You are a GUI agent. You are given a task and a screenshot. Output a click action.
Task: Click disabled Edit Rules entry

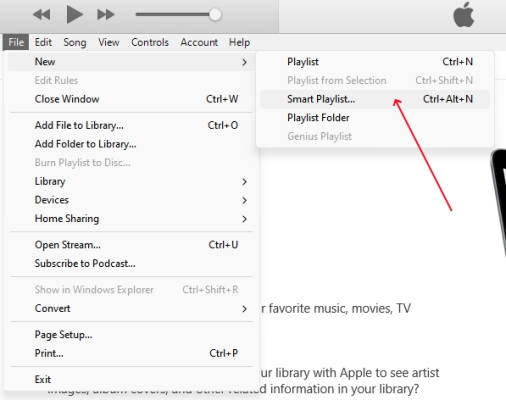(x=131, y=80)
